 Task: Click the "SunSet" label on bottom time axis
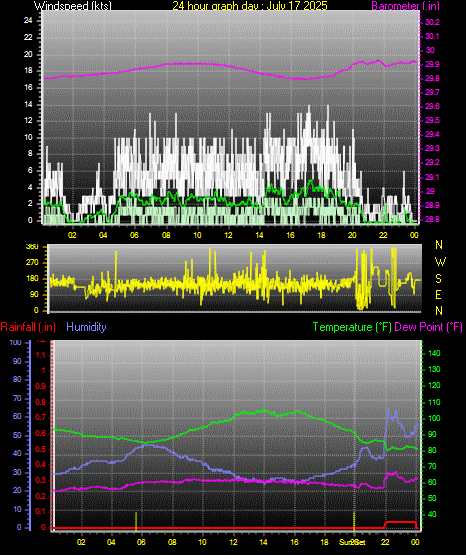(x=352, y=542)
